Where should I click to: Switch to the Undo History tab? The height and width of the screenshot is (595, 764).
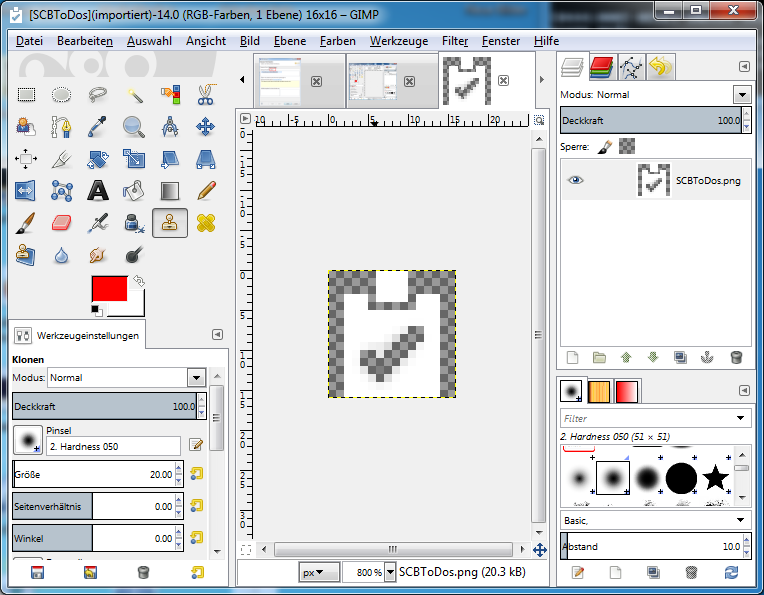pyautogui.click(x=659, y=67)
